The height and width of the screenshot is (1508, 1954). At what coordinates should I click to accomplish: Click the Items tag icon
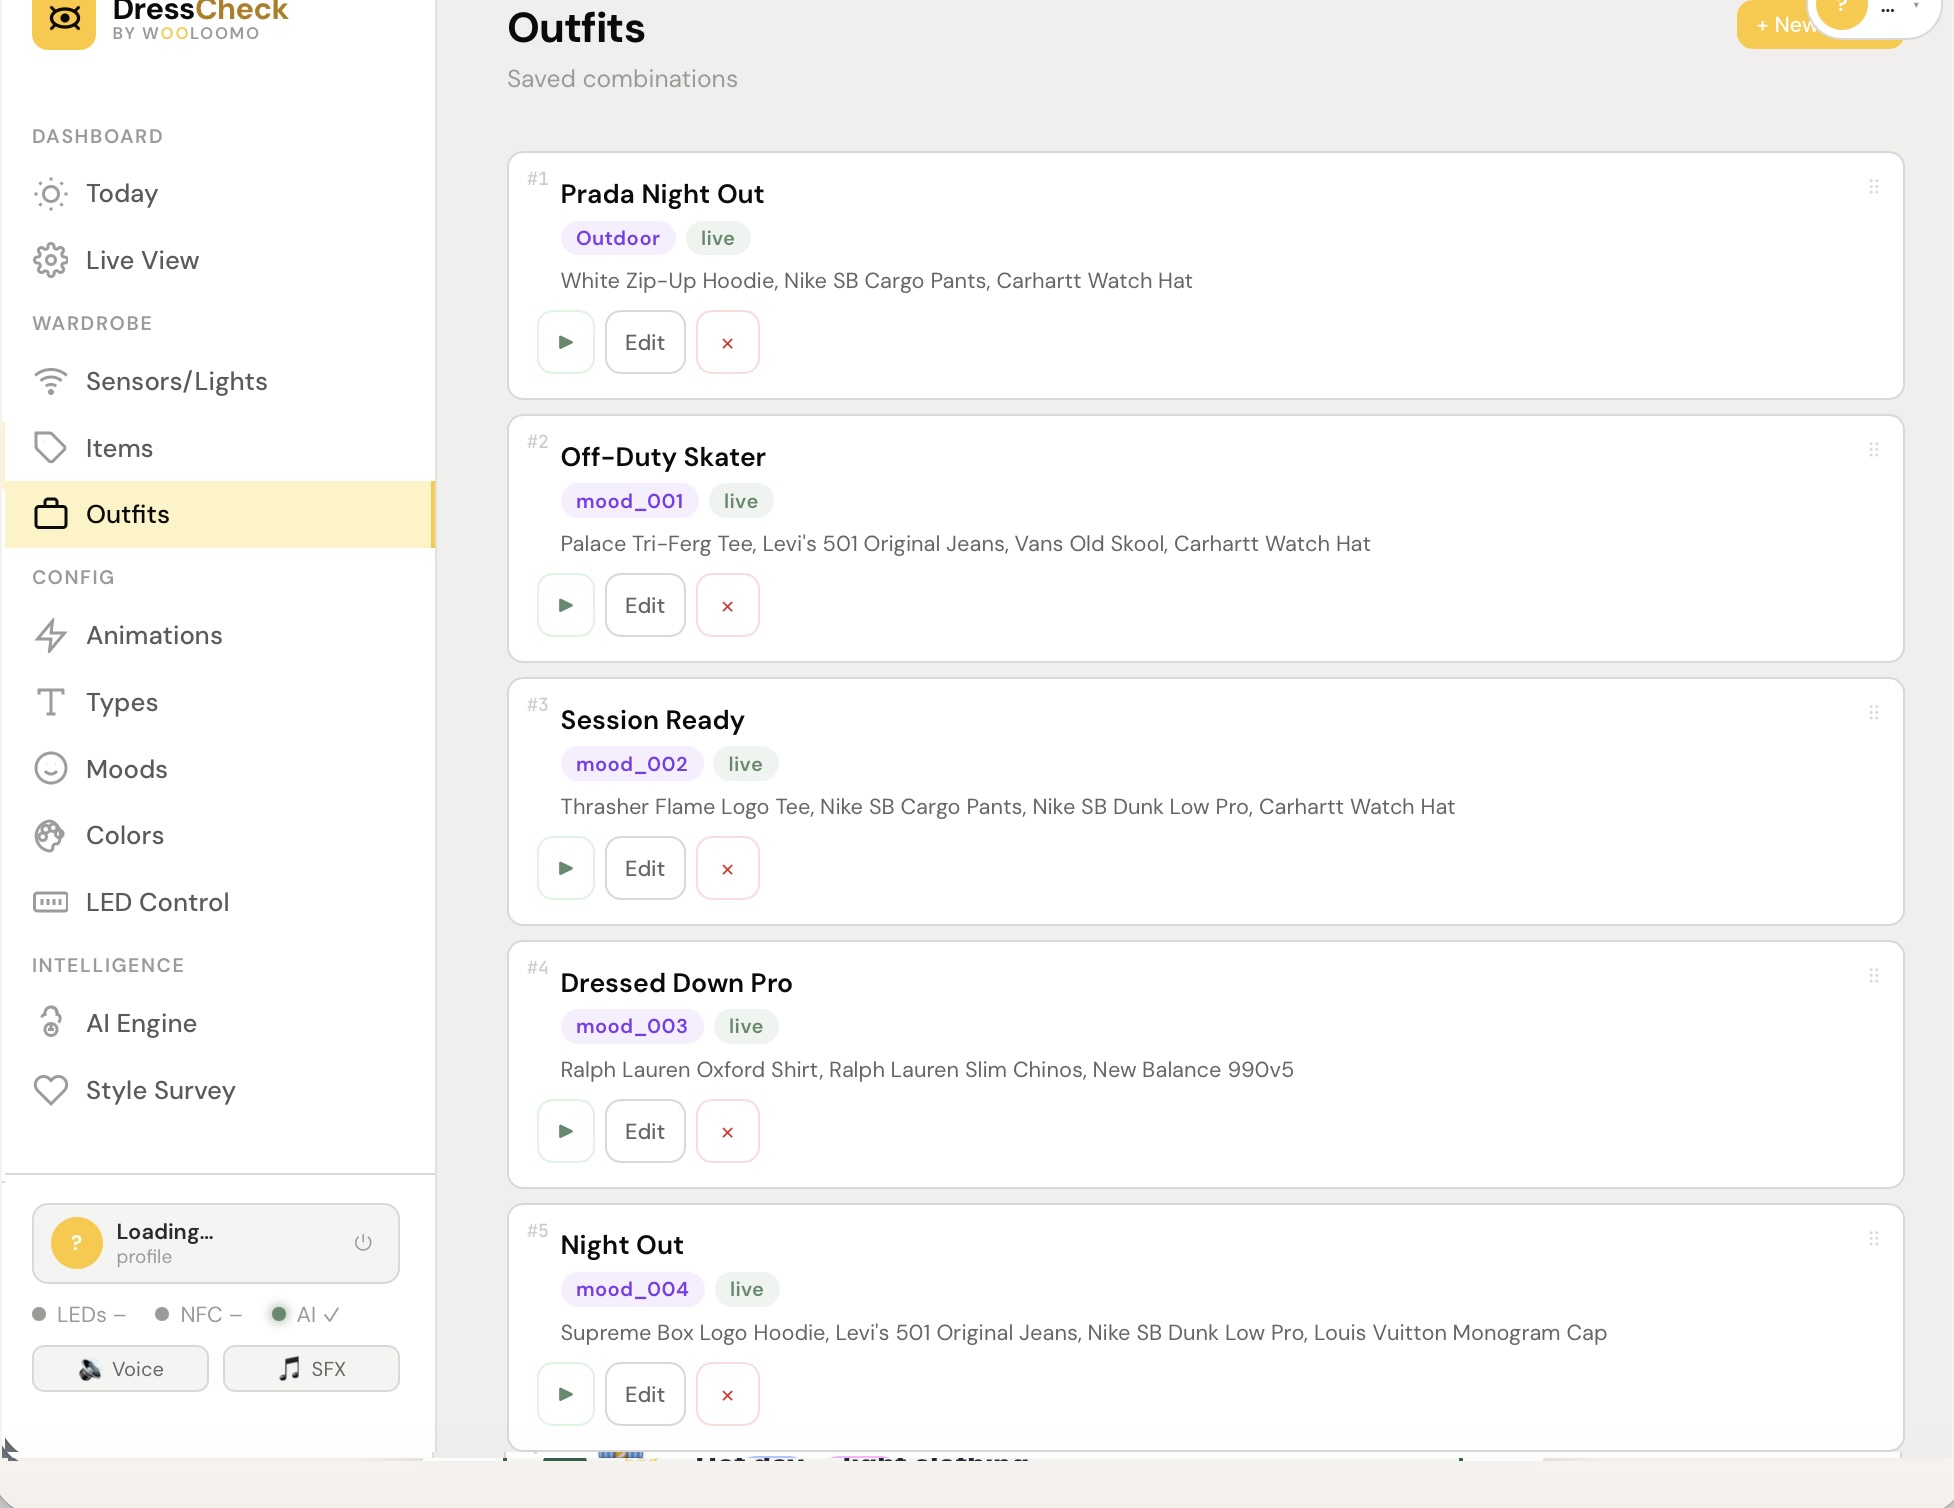click(x=50, y=448)
